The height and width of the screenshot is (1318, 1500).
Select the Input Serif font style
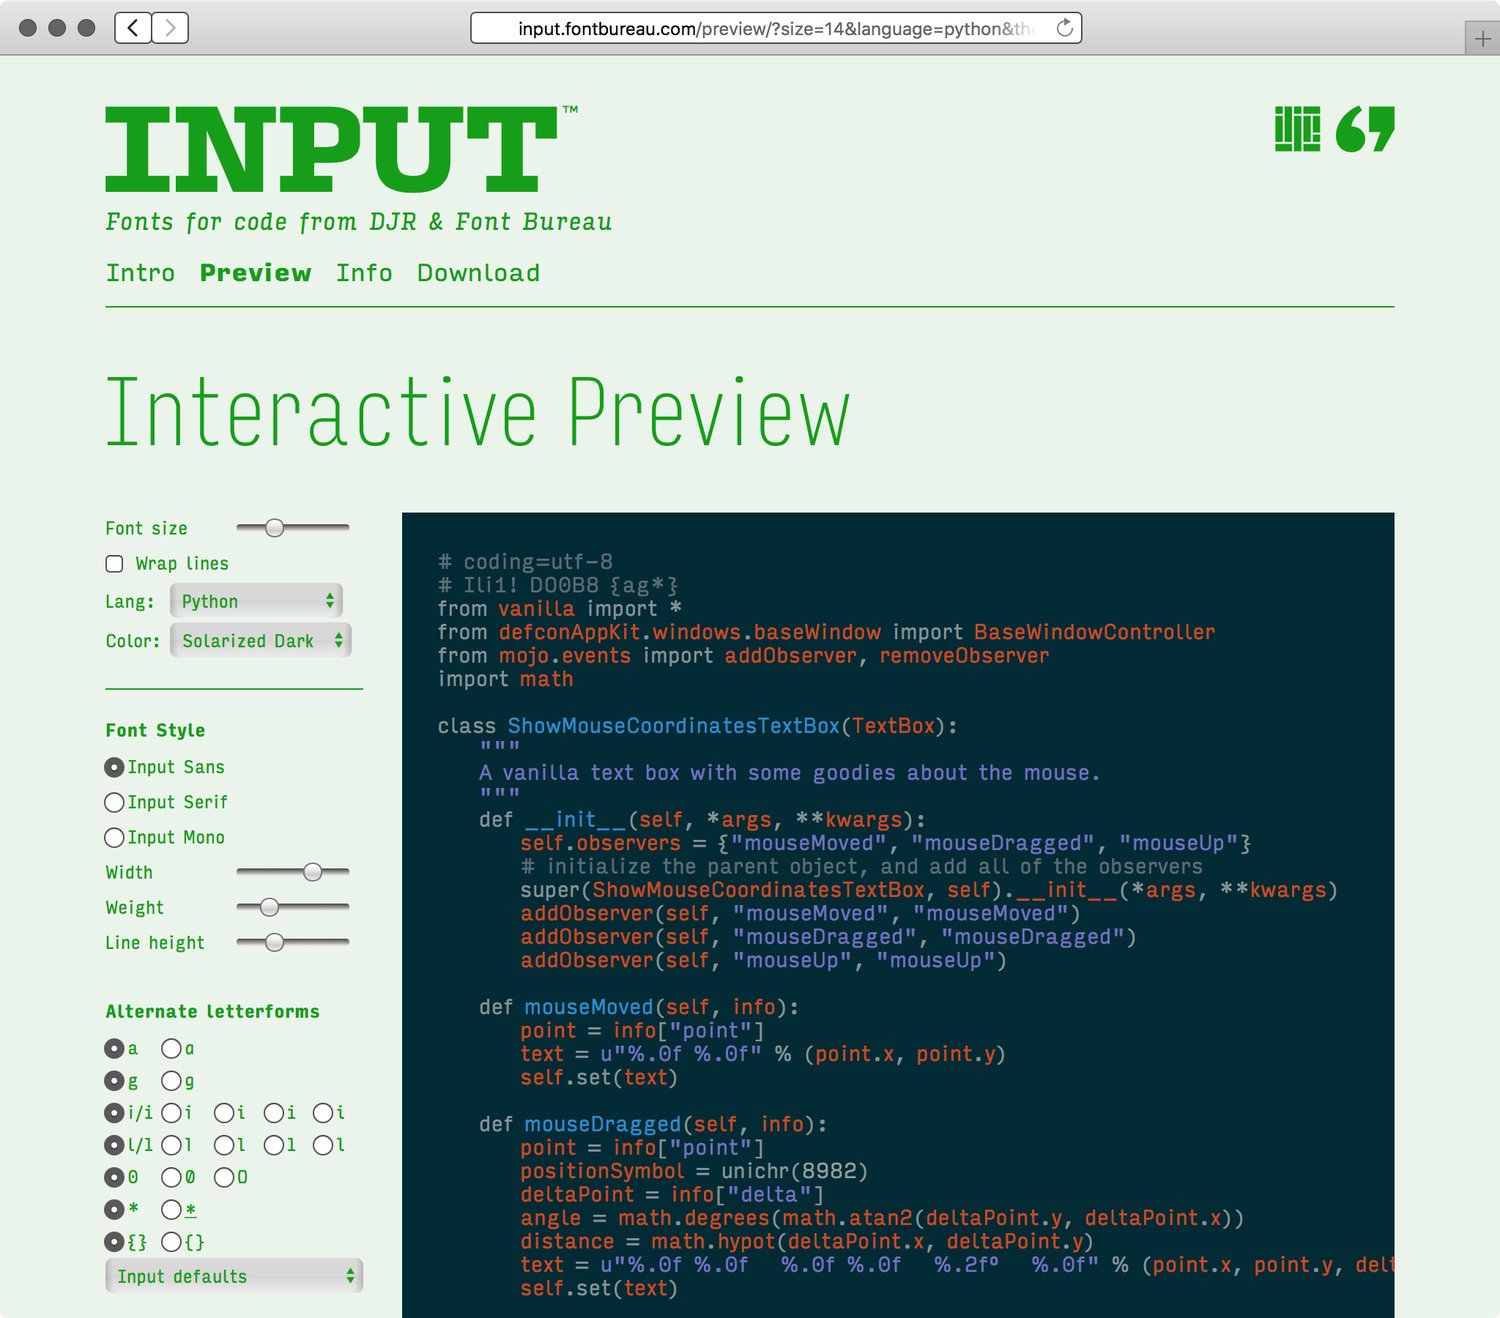pyautogui.click(x=114, y=802)
